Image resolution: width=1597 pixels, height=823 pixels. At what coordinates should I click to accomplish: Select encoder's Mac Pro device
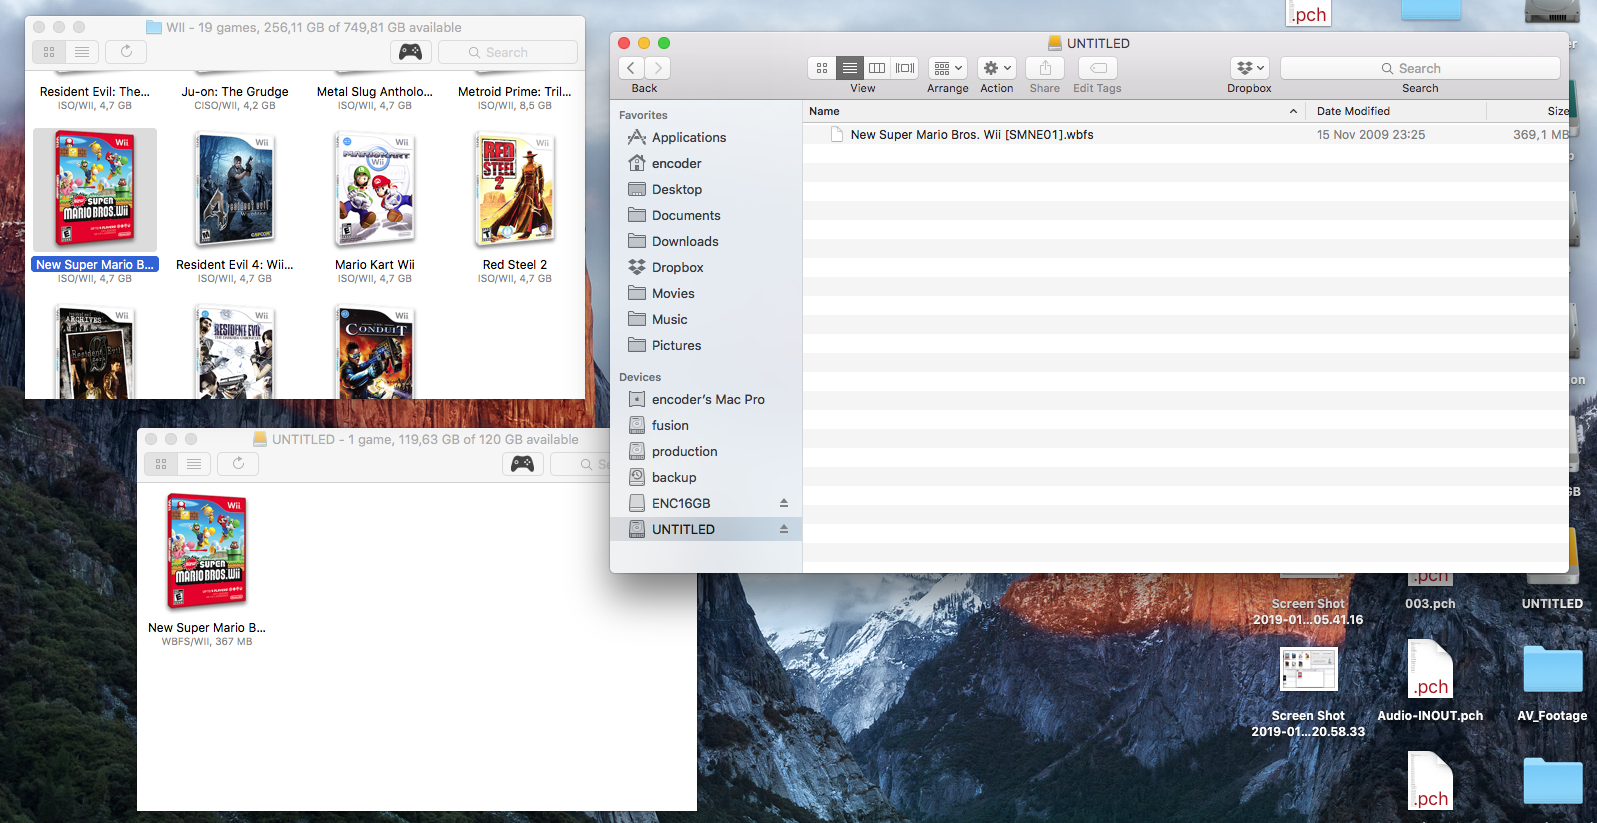(x=706, y=399)
